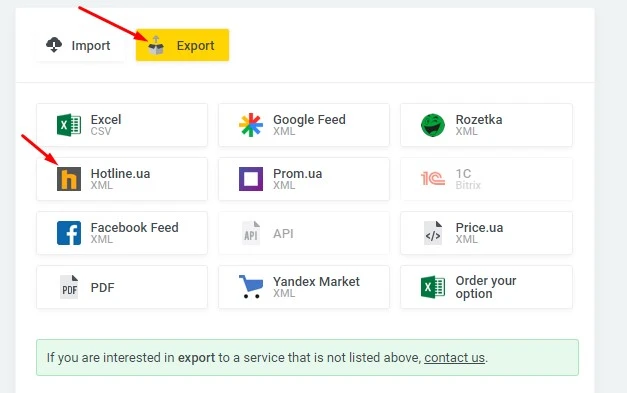Choose Google Feed XML export
This screenshot has height=393, width=627.
click(304, 125)
